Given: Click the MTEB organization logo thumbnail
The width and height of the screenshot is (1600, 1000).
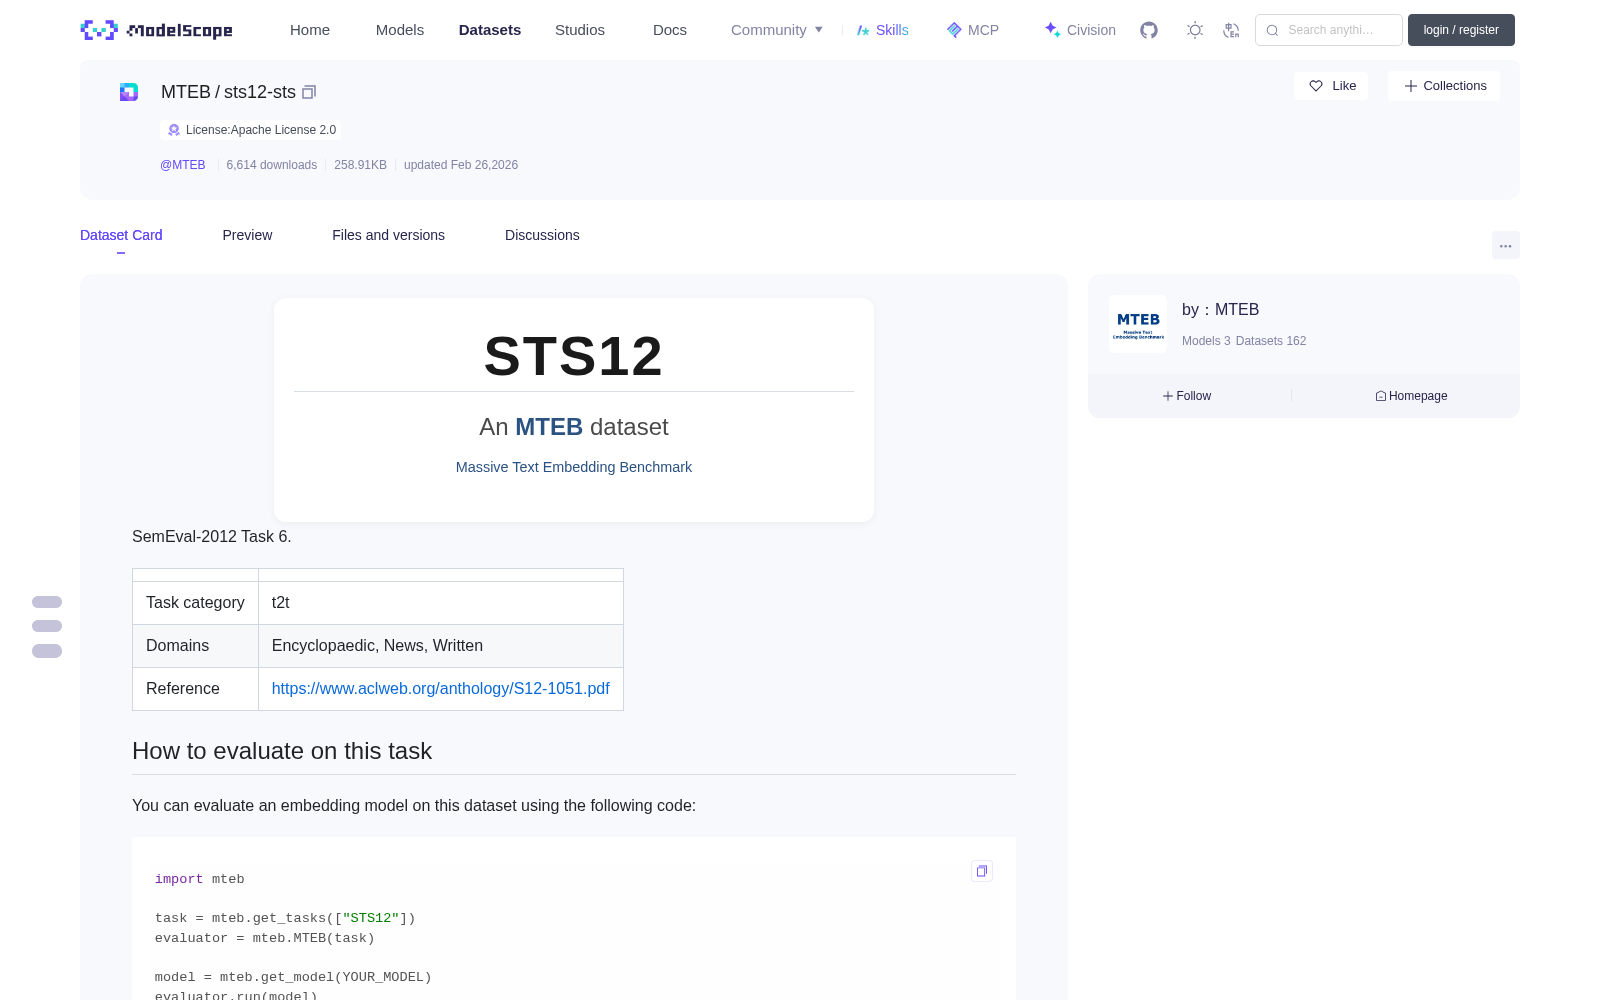Looking at the screenshot, I should point(1138,324).
